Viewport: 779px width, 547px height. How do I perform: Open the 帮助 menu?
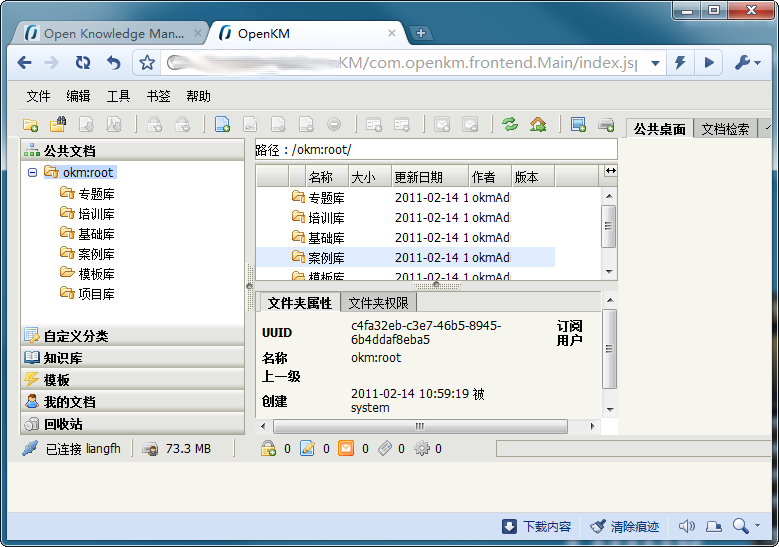pyautogui.click(x=198, y=96)
